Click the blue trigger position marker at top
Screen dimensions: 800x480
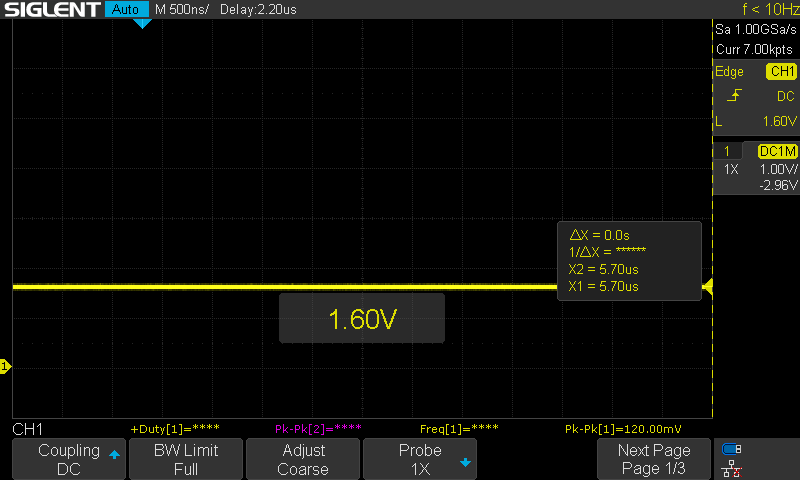(142, 23)
